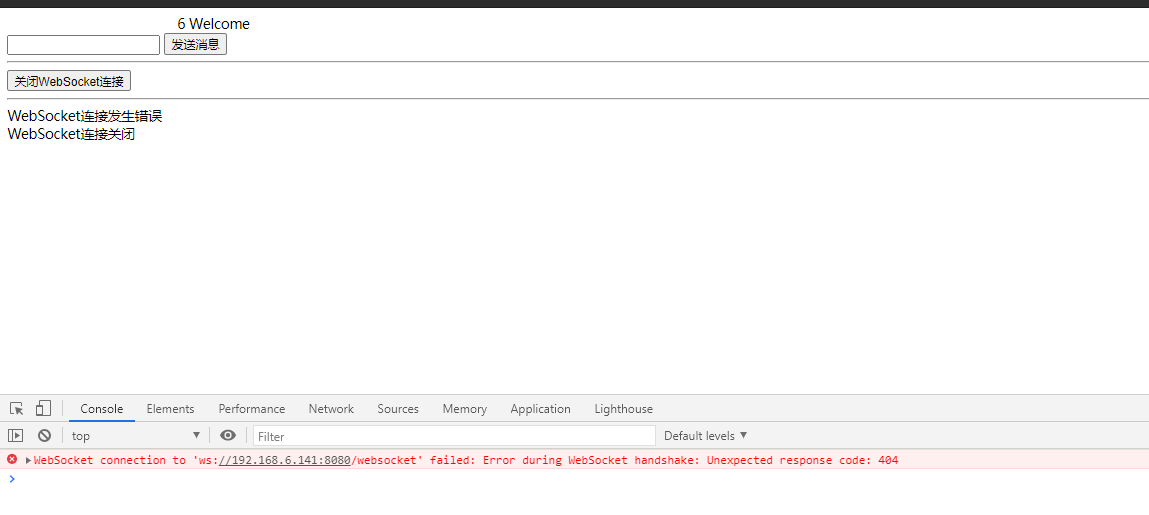Open the Lighthouse tab
This screenshot has width=1149, height=515.
tap(624, 409)
